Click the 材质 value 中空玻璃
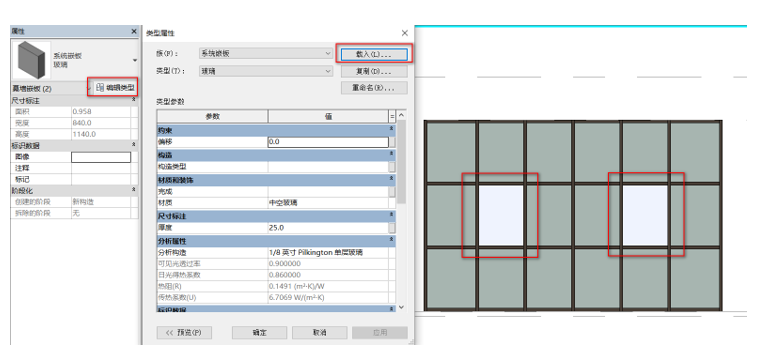 [x=328, y=203]
